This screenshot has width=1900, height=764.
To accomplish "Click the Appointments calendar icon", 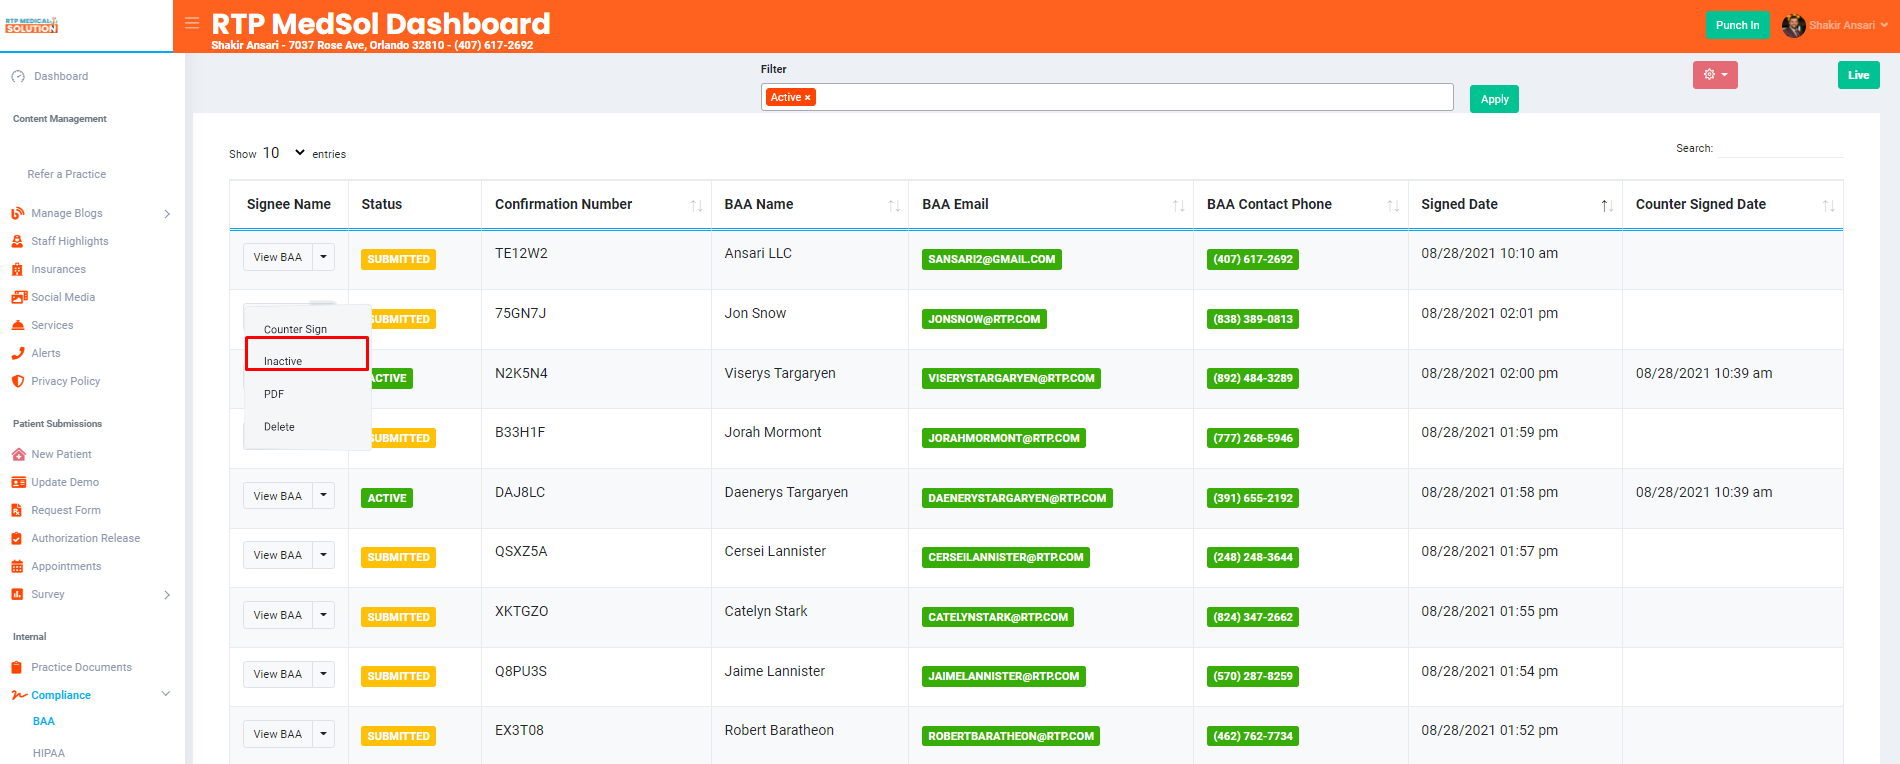I will pyautogui.click(x=17, y=566).
